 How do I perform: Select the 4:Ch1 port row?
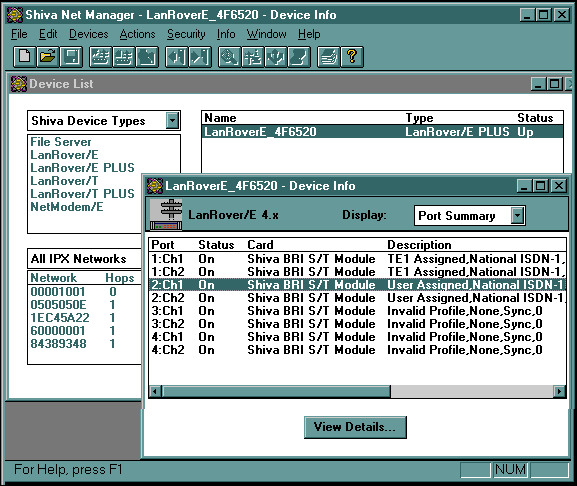pyautogui.click(x=357, y=337)
